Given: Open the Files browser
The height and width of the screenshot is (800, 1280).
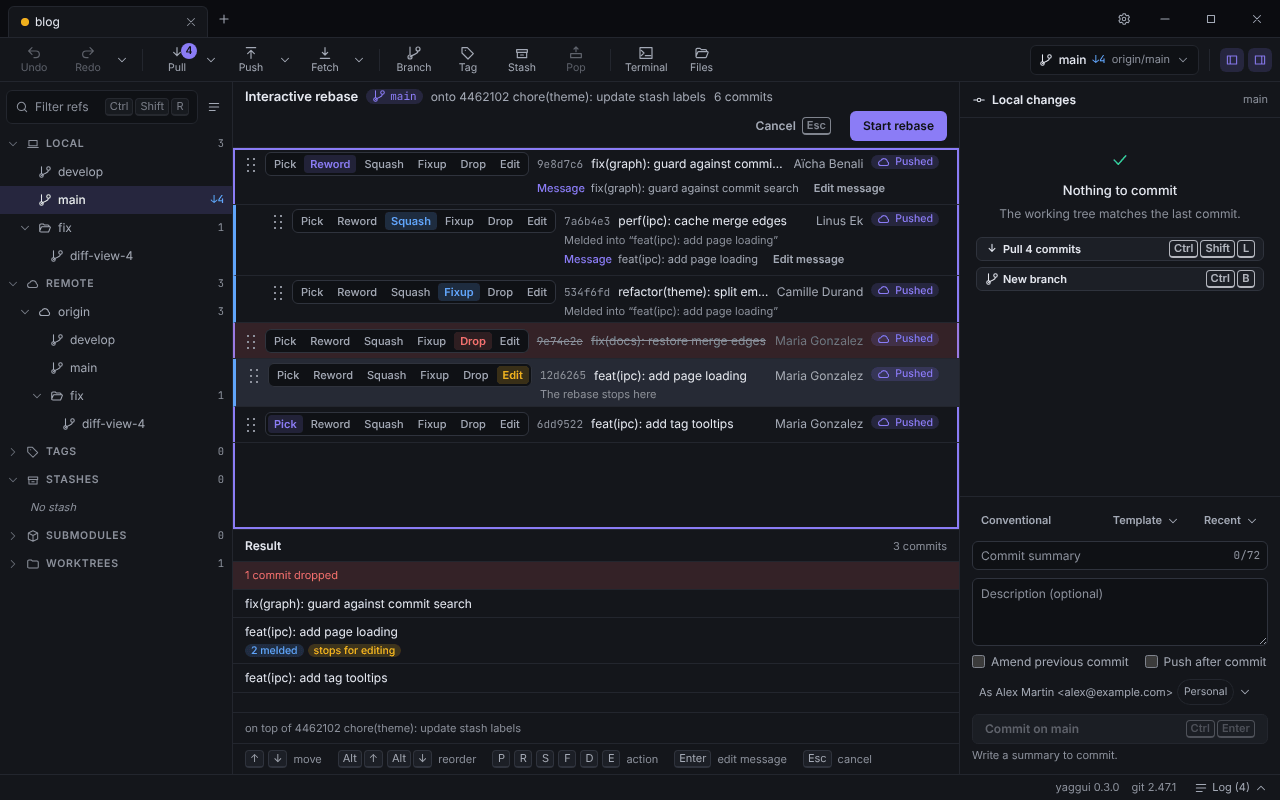Looking at the screenshot, I should [x=701, y=59].
